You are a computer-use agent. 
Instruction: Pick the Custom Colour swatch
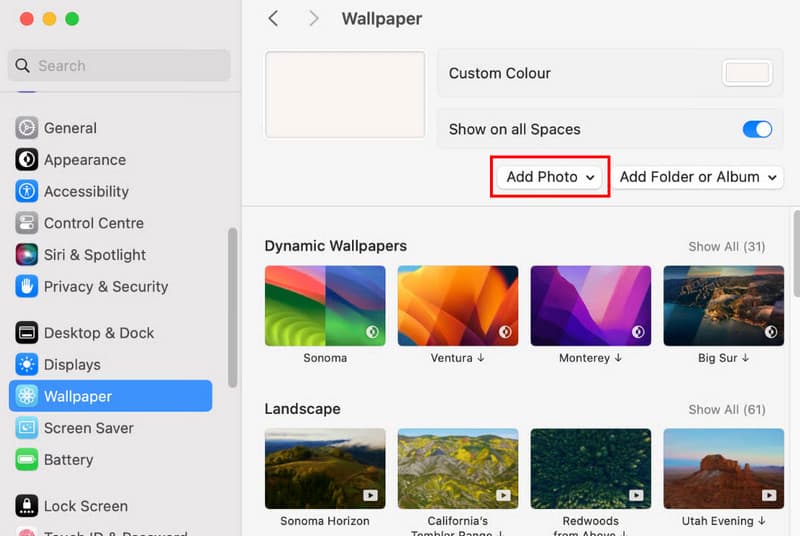pyautogui.click(x=747, y=73)
